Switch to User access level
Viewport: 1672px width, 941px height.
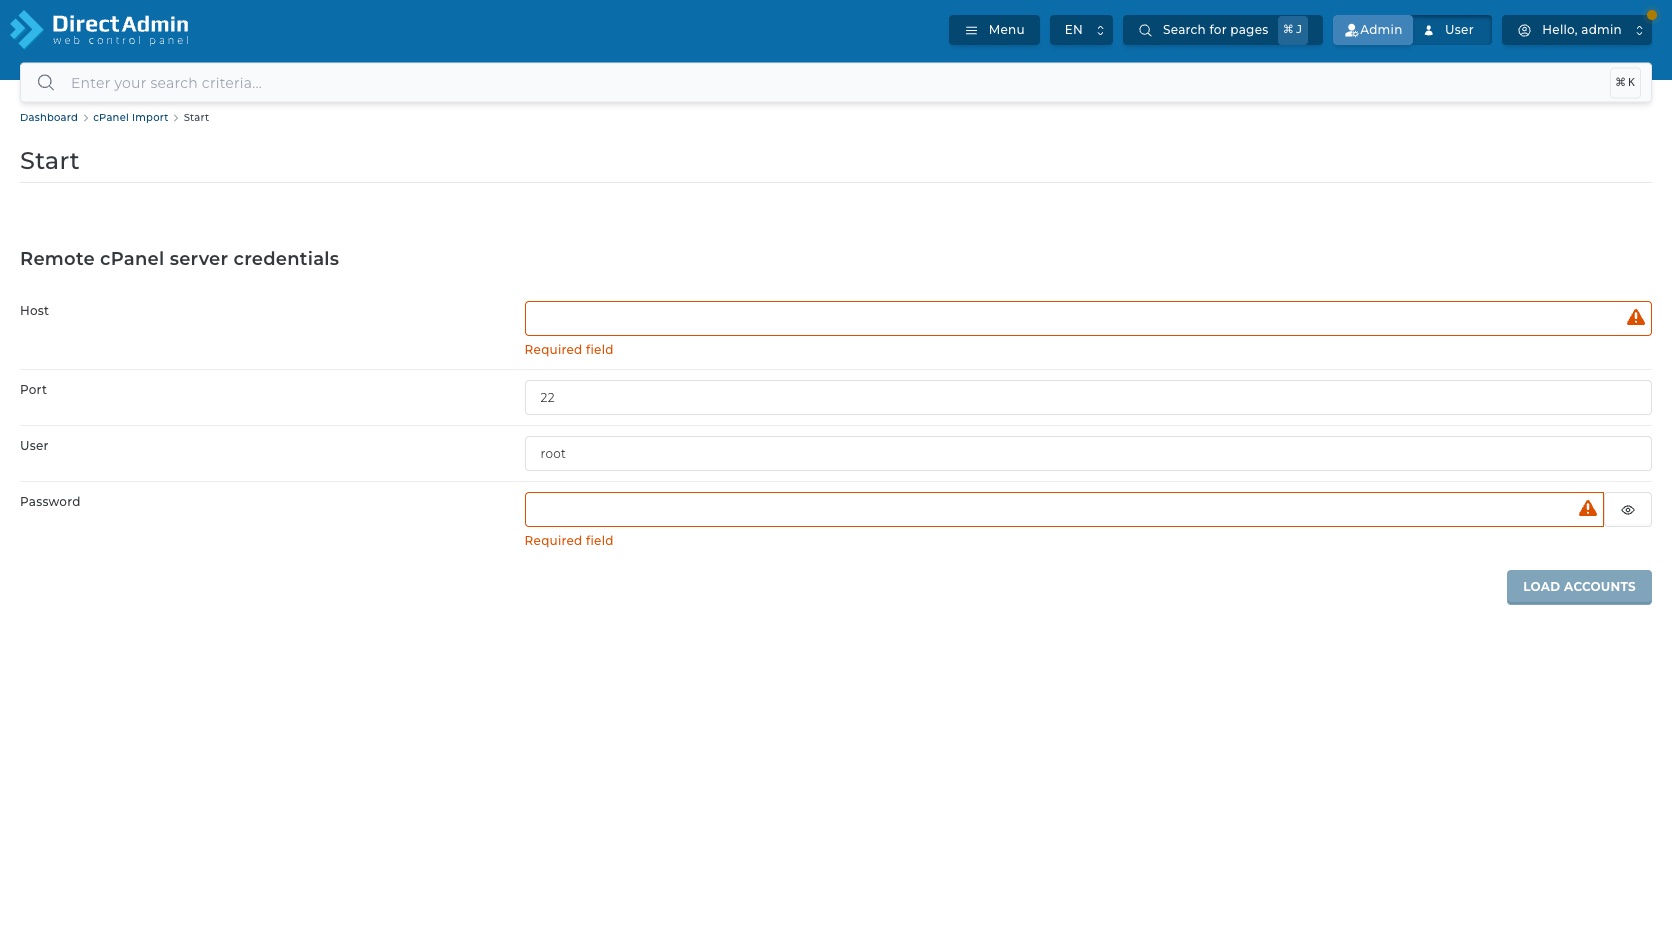1450,30
